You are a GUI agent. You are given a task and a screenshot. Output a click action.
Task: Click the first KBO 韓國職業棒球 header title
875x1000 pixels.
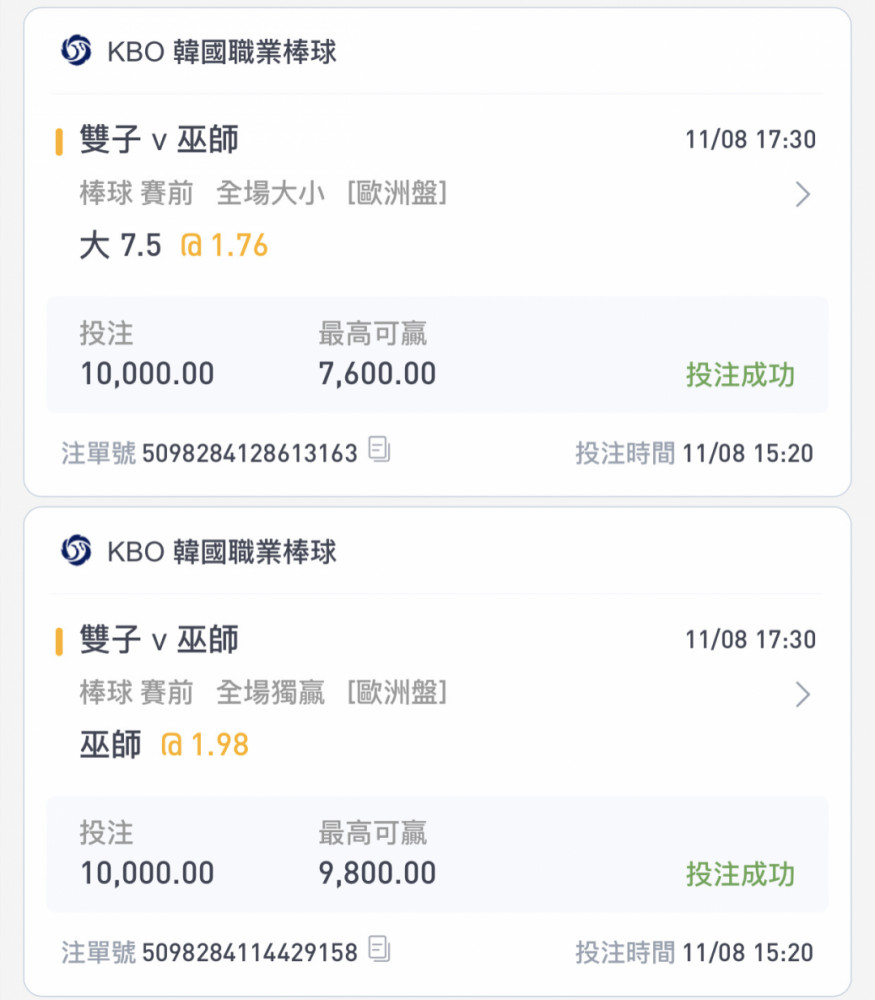(221, 51)
